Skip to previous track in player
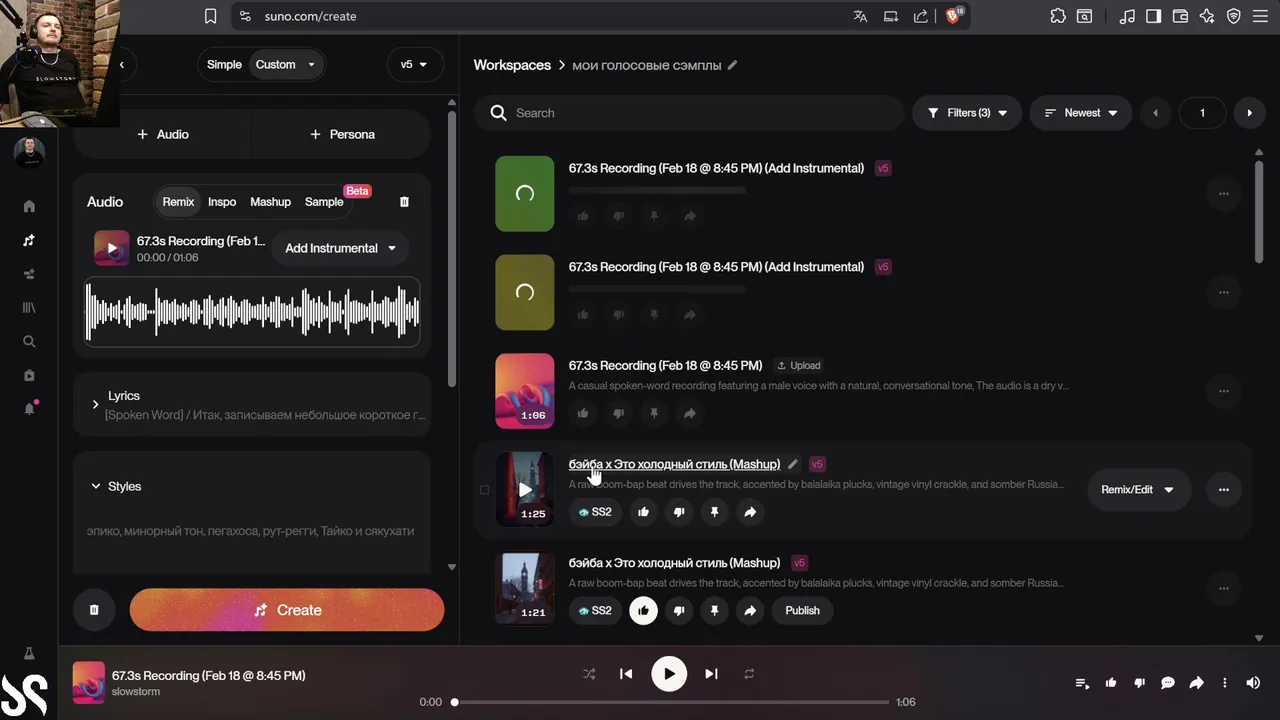This screenshot has width=1280, height=720. [626, 674]
